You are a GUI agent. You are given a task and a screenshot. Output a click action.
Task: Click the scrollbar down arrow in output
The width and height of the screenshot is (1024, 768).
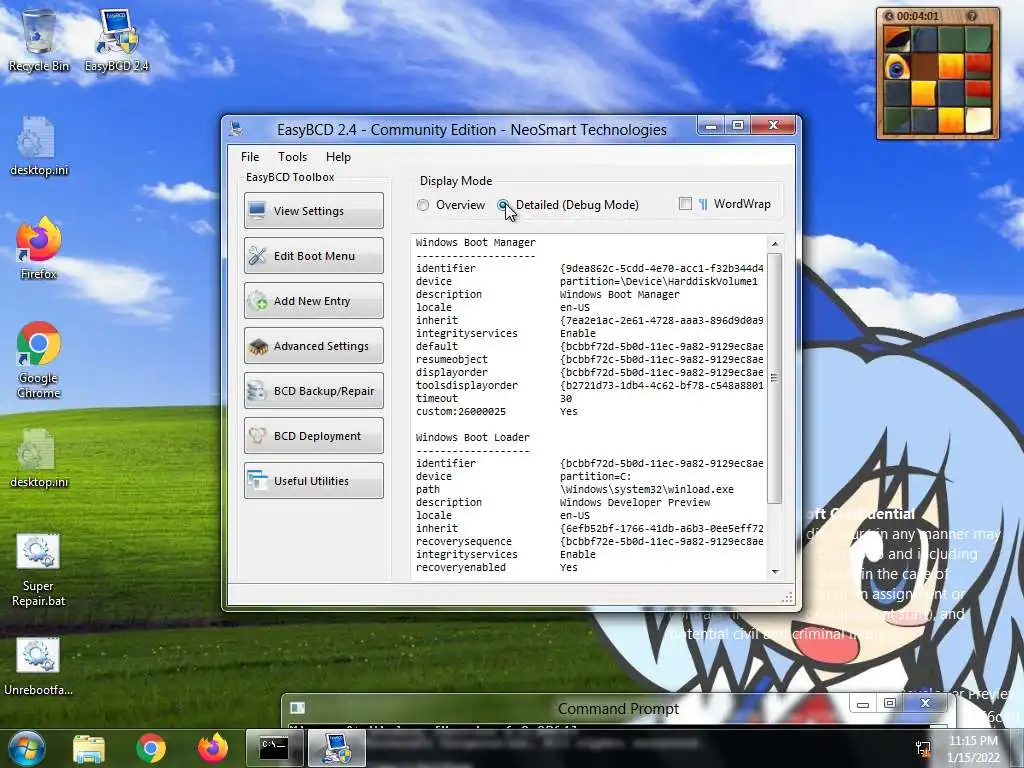(x=775, y=571)
